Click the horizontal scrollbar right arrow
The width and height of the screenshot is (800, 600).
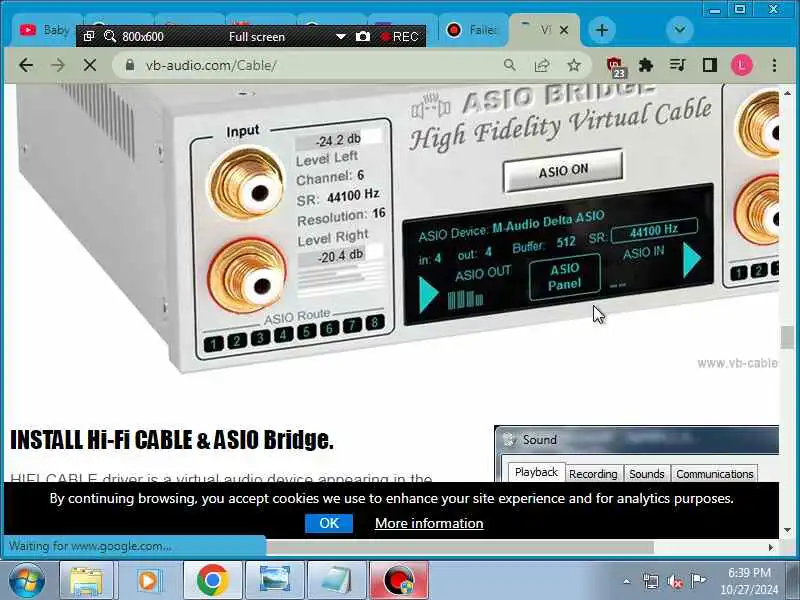771,547
